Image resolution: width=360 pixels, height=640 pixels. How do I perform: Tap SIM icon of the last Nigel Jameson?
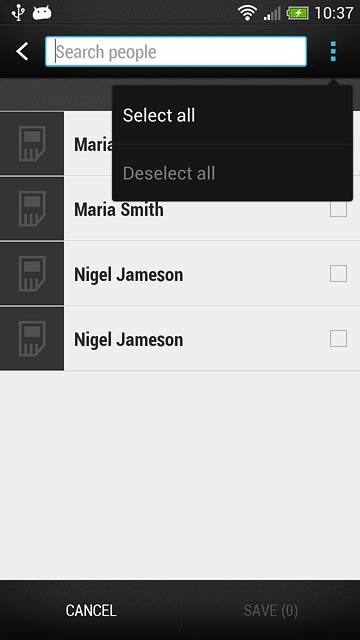pyautogui.click(x=32, y=339)
